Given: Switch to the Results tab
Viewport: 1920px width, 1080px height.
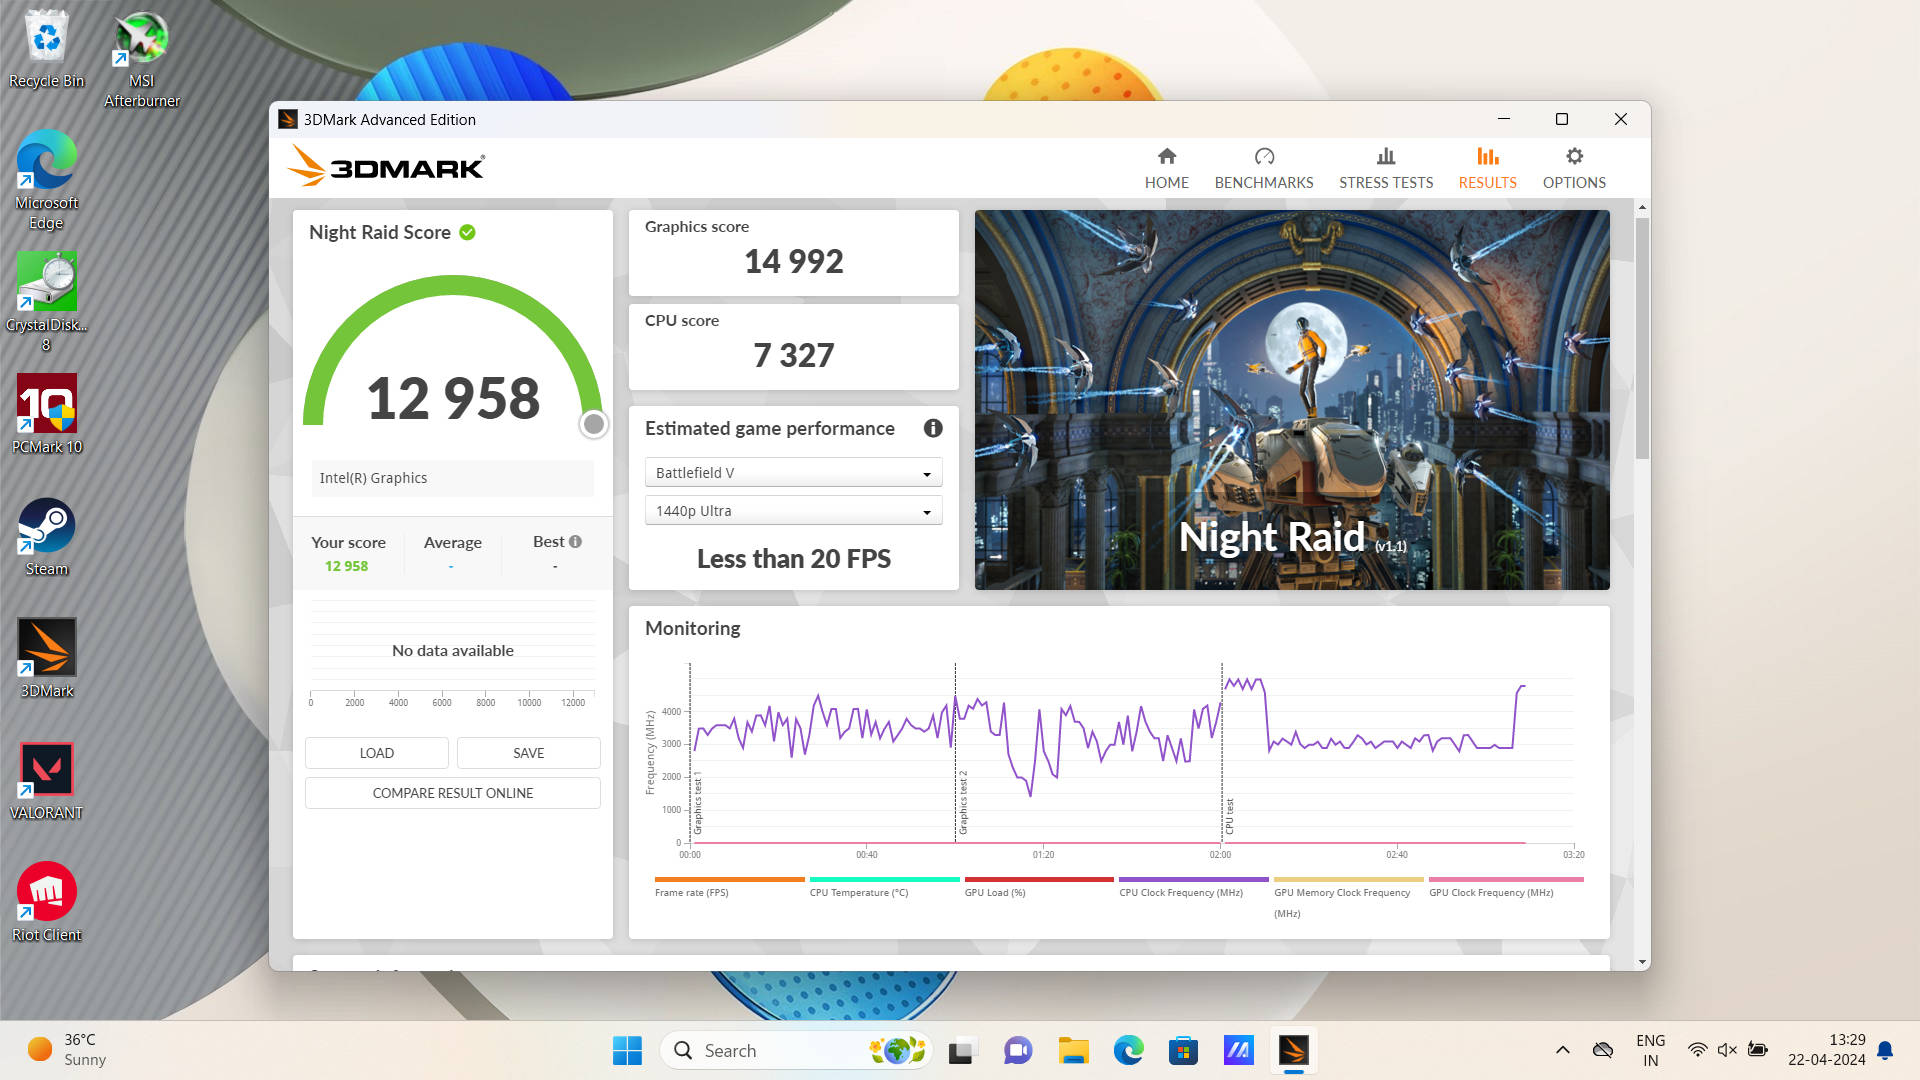Looking at the screenshot, I should click(1487, 168).
